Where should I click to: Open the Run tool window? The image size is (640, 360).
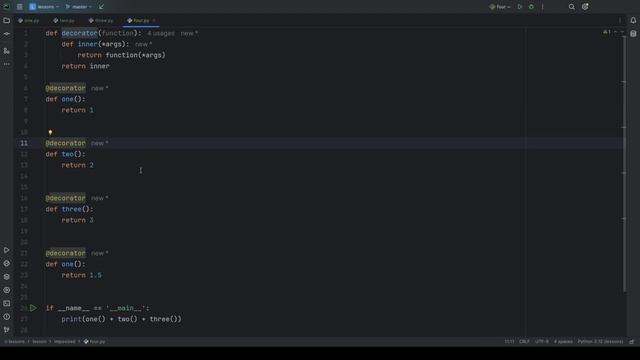[7, 250]
